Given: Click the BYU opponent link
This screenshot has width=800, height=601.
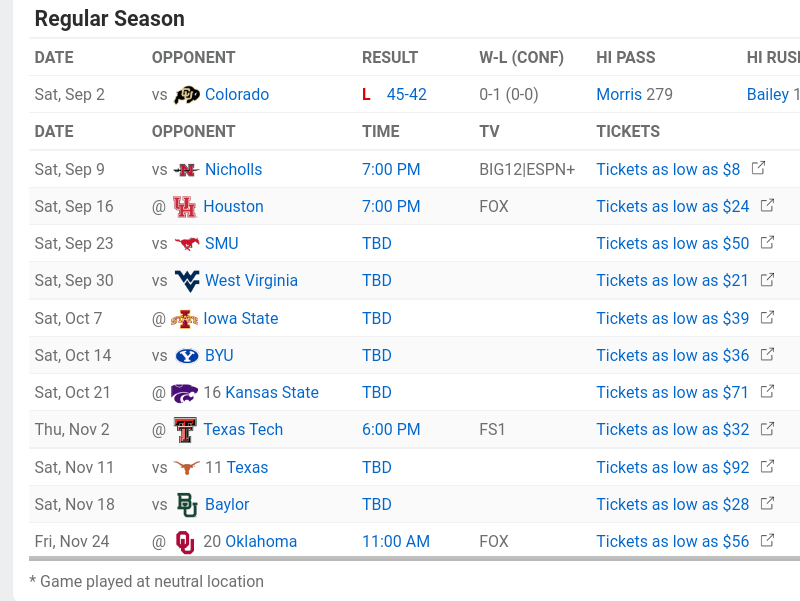Looking at the screenshot, I should pos(219,356).
